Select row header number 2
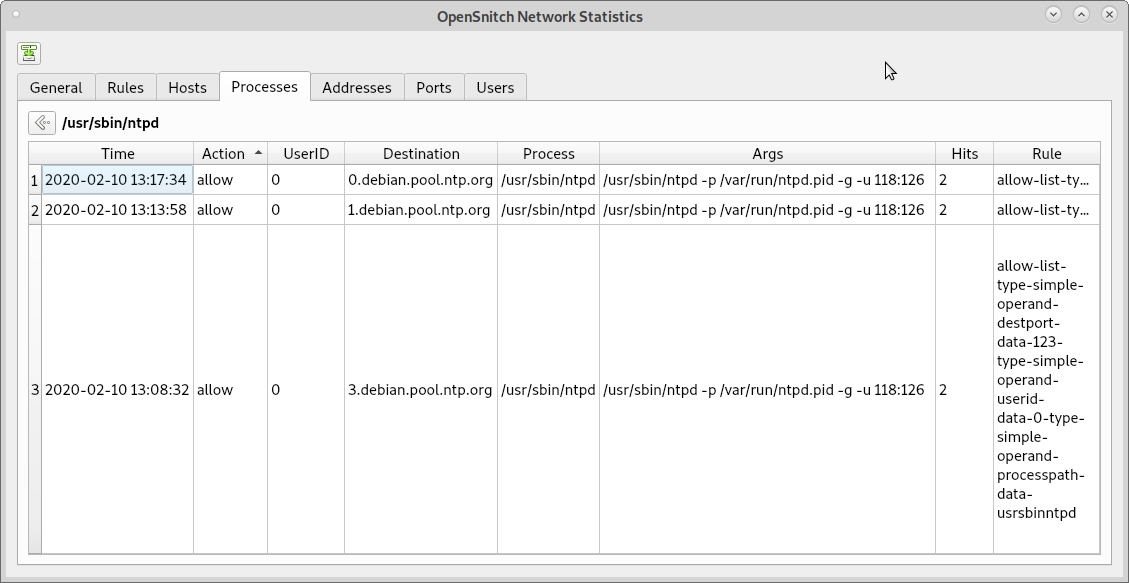The height and width of the screenshot is (583, 1129). pos(35,209)
